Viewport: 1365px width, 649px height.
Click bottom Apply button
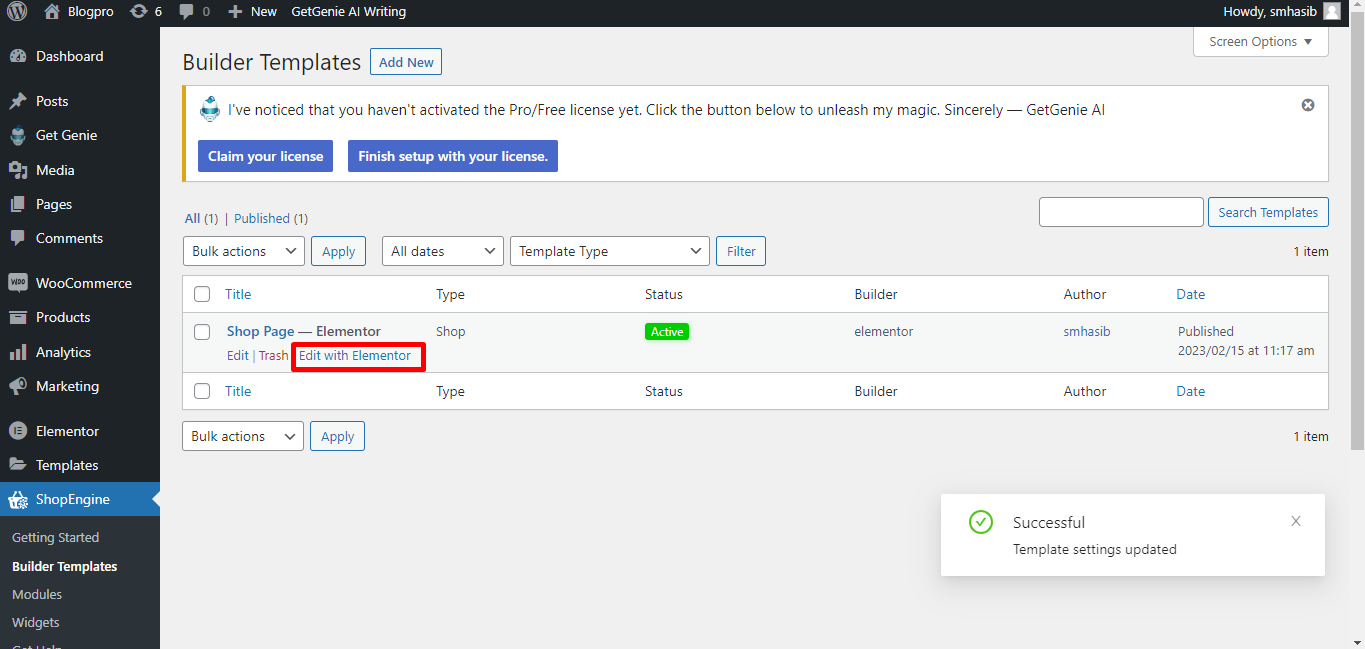click(338, 436)
